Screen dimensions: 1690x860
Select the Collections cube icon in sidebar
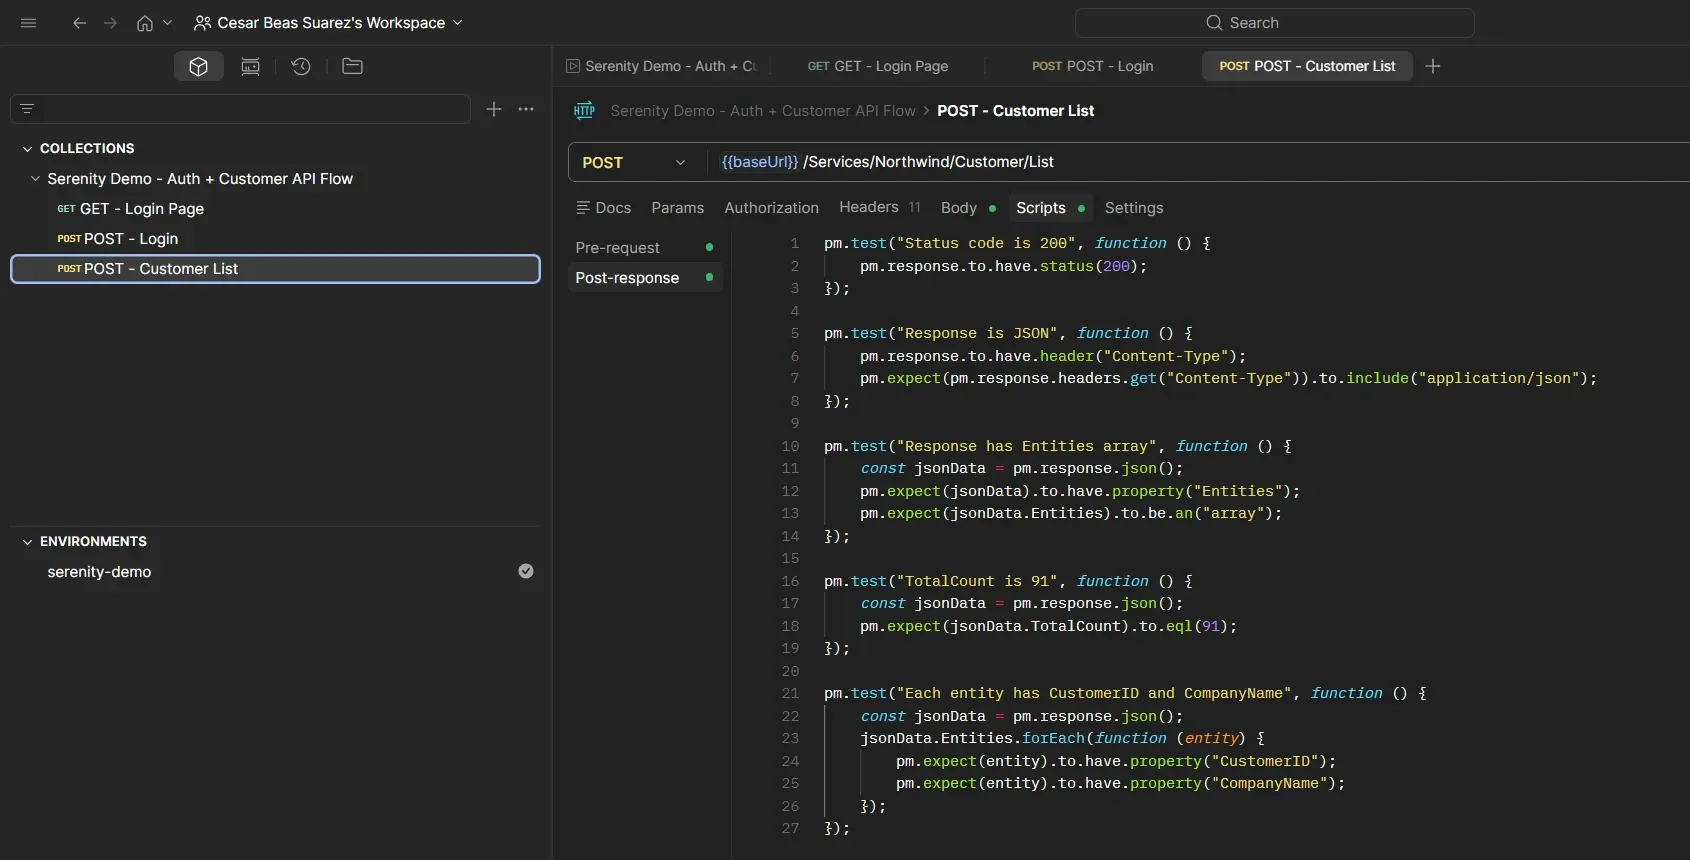pyautogui.click(x=198, y=66)
